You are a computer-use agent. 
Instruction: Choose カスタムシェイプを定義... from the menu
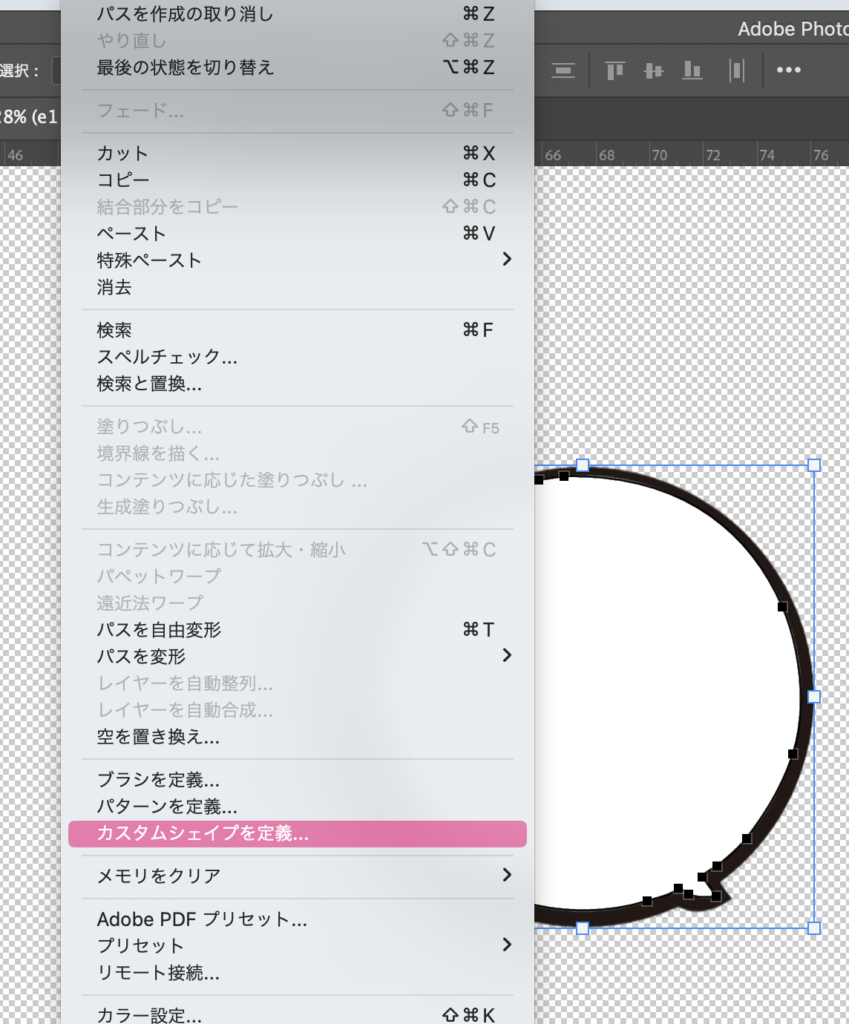pos(297,833)
